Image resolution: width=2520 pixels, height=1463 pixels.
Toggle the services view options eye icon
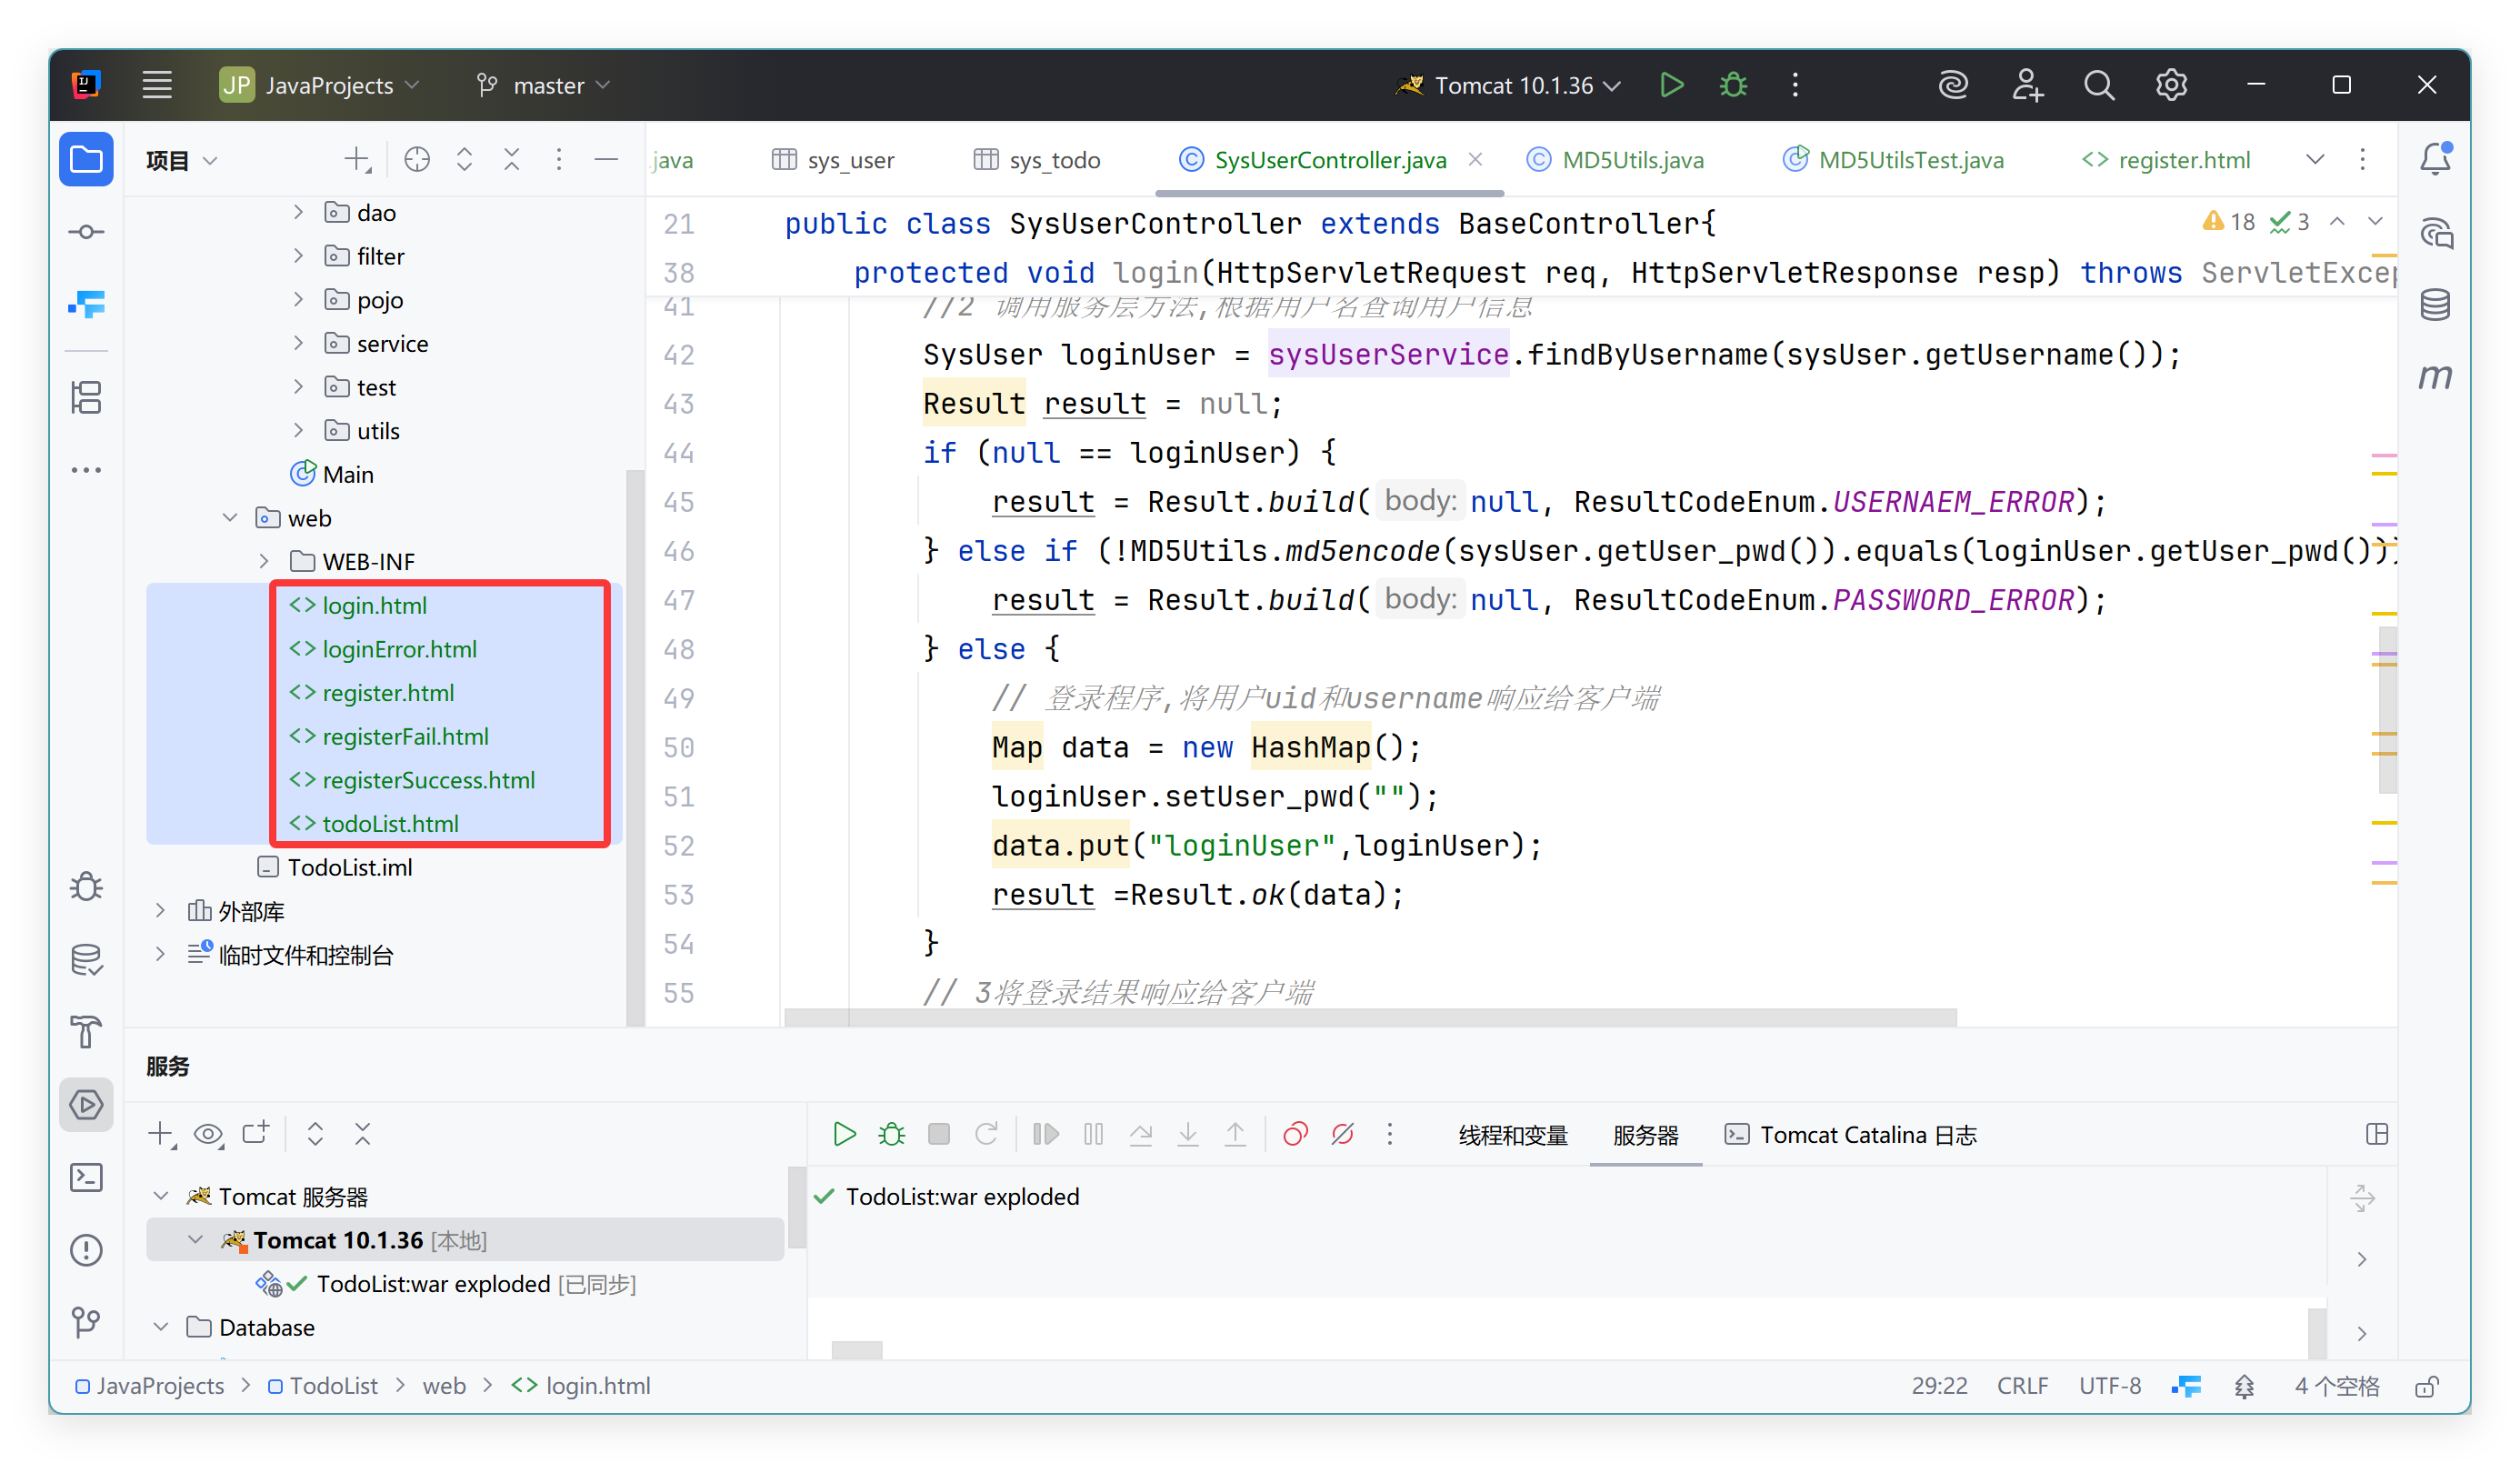208,1134
